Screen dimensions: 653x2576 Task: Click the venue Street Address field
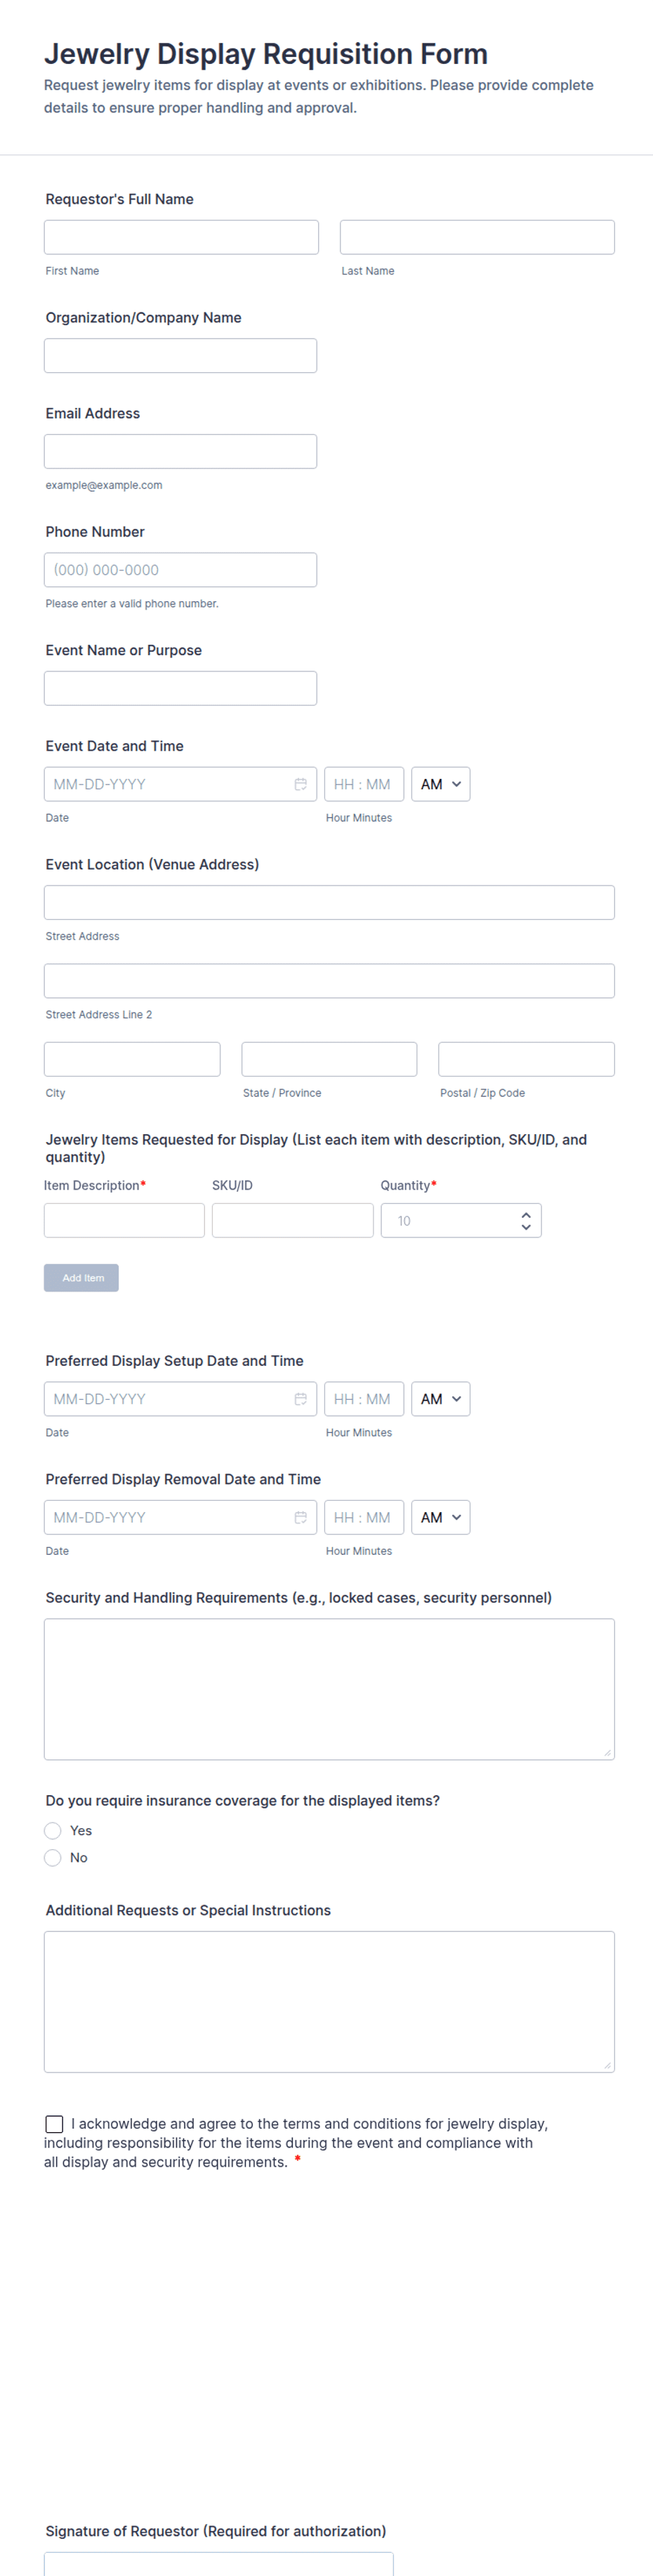pyautogui.click(x=329, y=902)
